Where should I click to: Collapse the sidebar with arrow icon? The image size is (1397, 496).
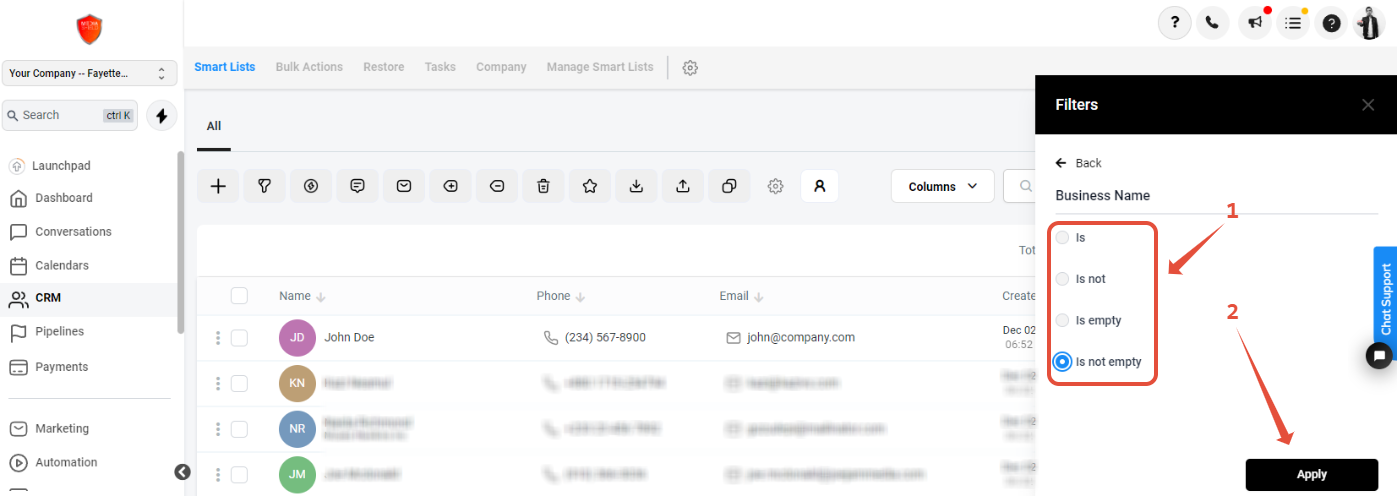coord(182,472)
